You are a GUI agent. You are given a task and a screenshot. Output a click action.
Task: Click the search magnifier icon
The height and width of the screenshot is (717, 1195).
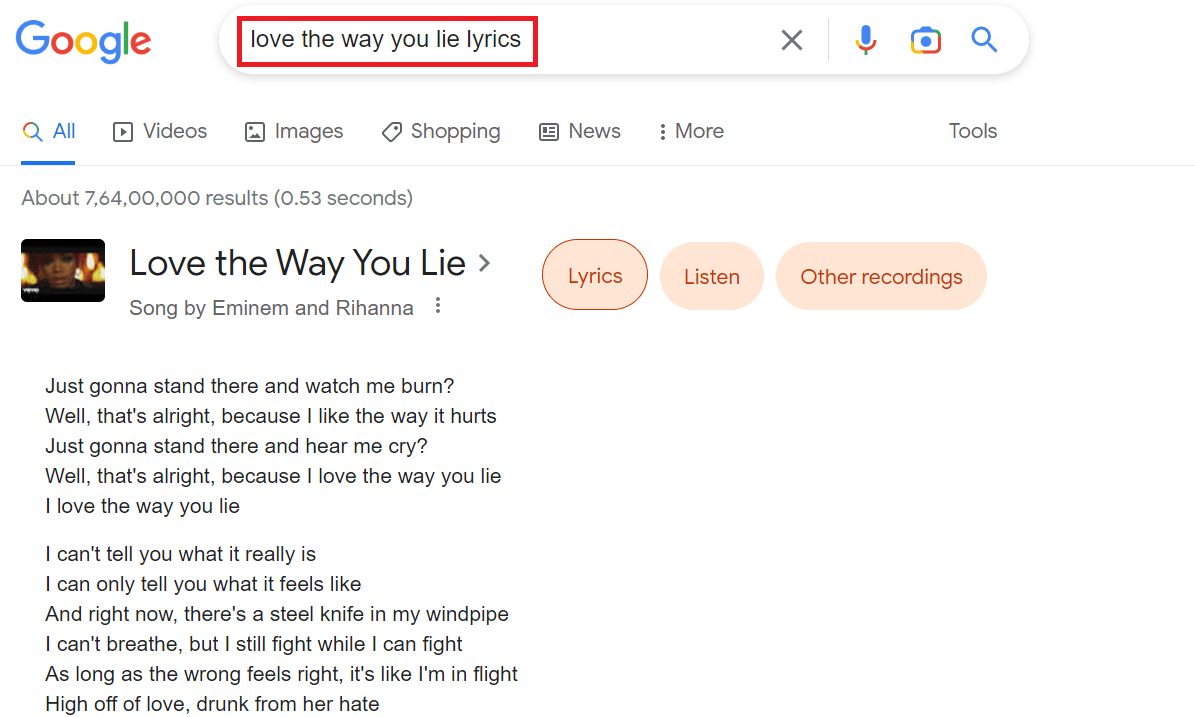click(984, 40)
